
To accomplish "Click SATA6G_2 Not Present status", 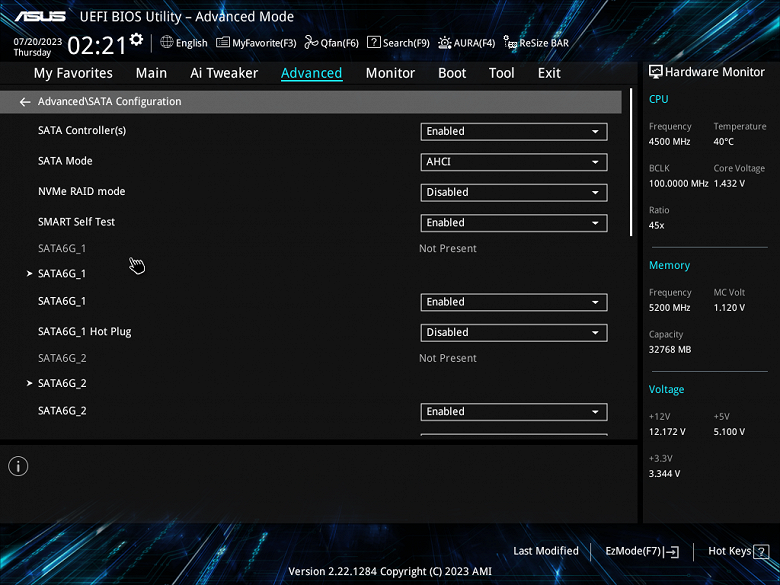I will 448,358.
